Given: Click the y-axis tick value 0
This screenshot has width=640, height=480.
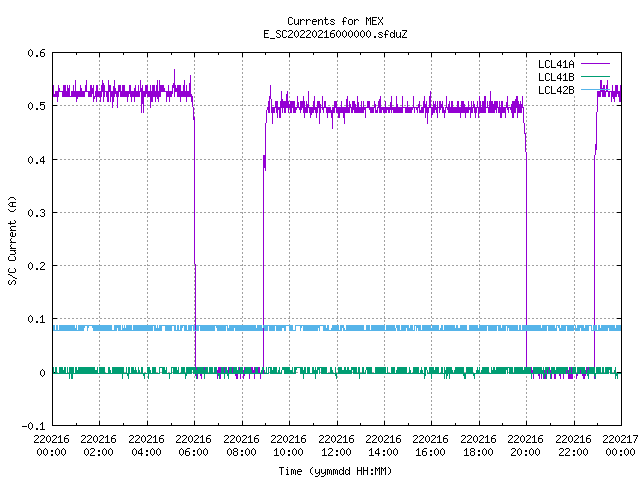Looking at the screenshot, I should (x=42, y=373).
